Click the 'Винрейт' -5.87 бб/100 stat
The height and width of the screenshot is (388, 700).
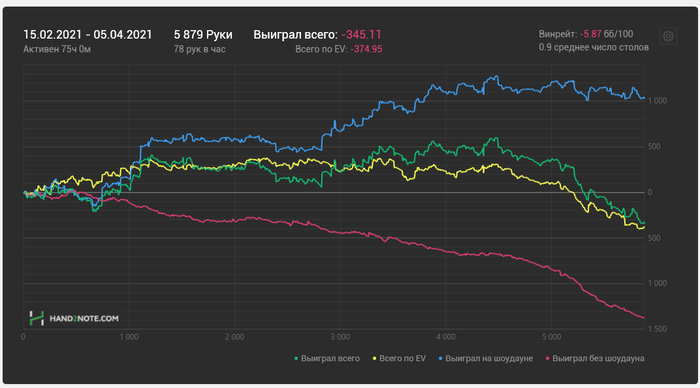coord(586,34)
